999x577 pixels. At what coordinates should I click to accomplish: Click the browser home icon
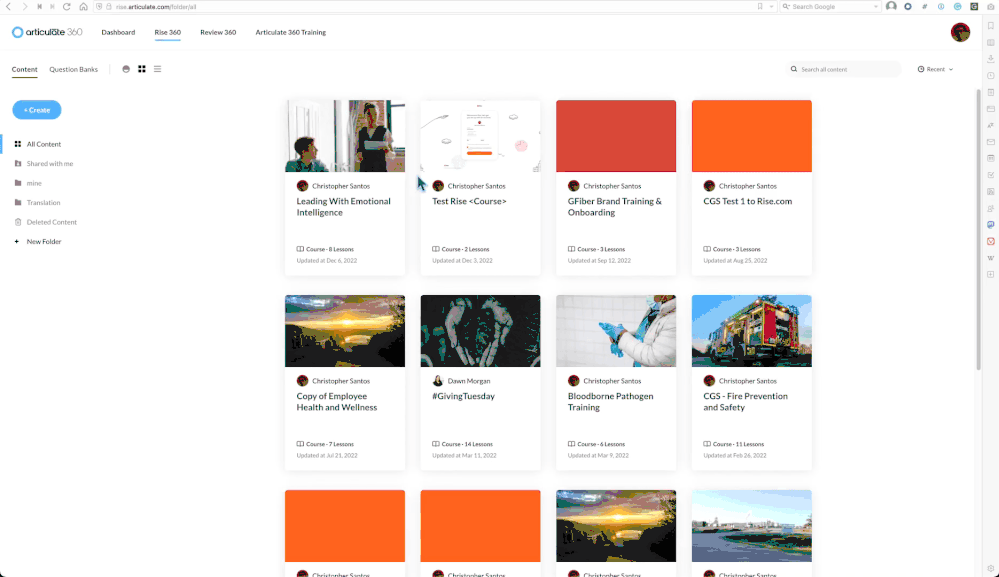point(83,7)
